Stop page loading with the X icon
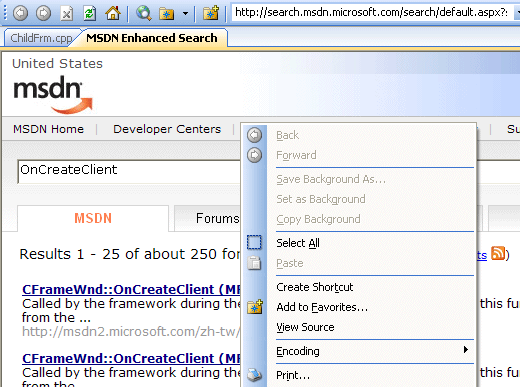Image resolution: width=520 pixels, height=387 pixels. [x=67, y=13]
